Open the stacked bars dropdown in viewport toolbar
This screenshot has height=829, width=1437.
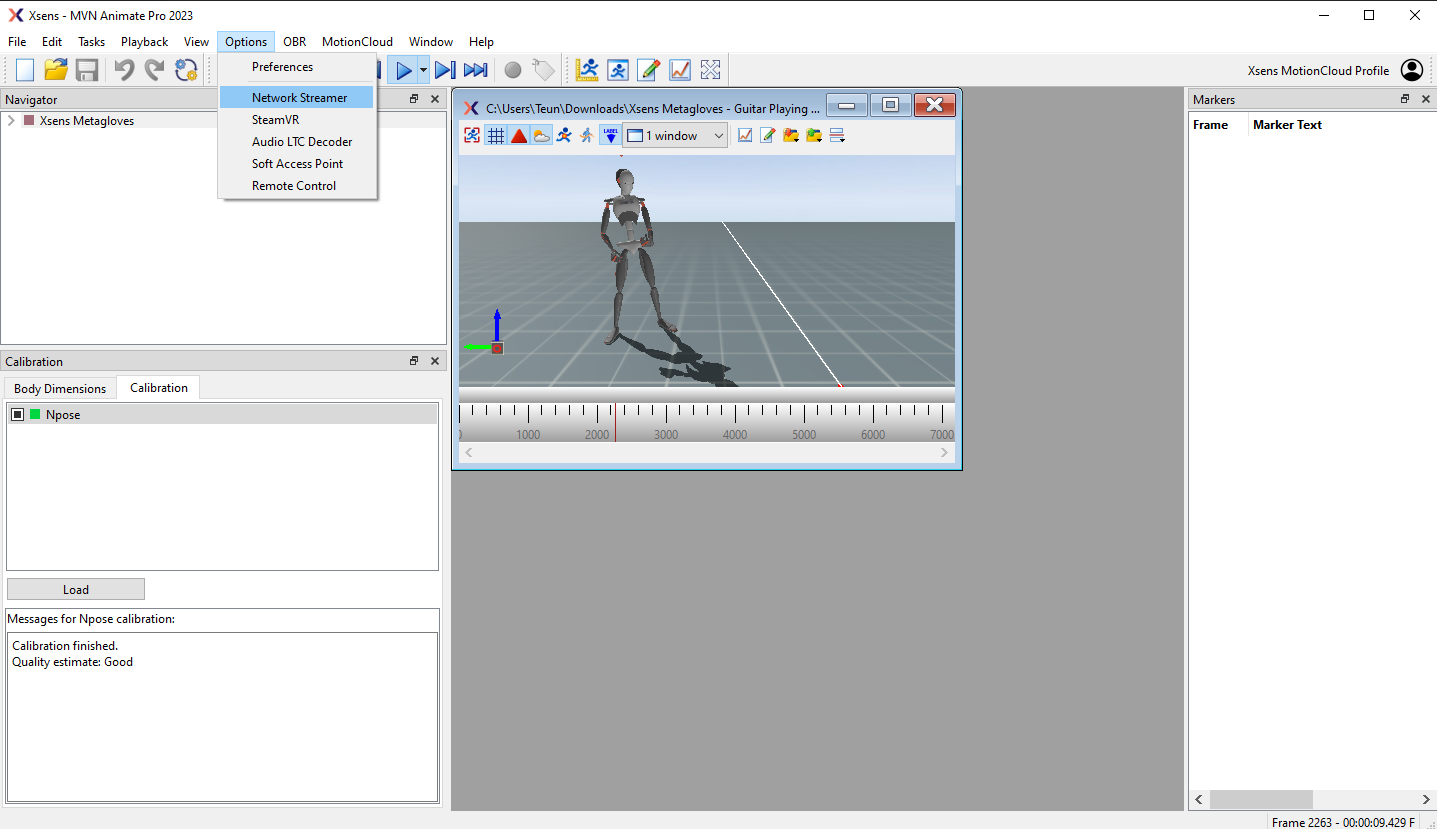[838, 135]
